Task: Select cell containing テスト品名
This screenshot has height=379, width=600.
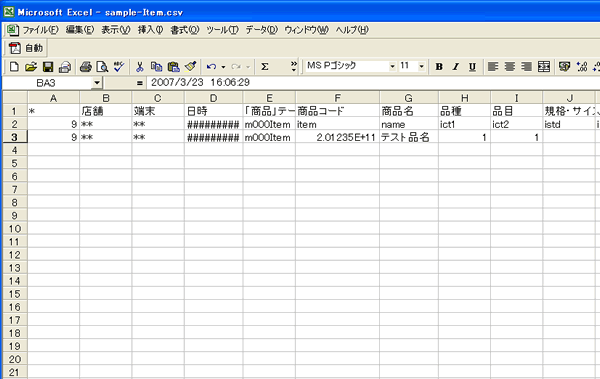Action: click(409, 137)
